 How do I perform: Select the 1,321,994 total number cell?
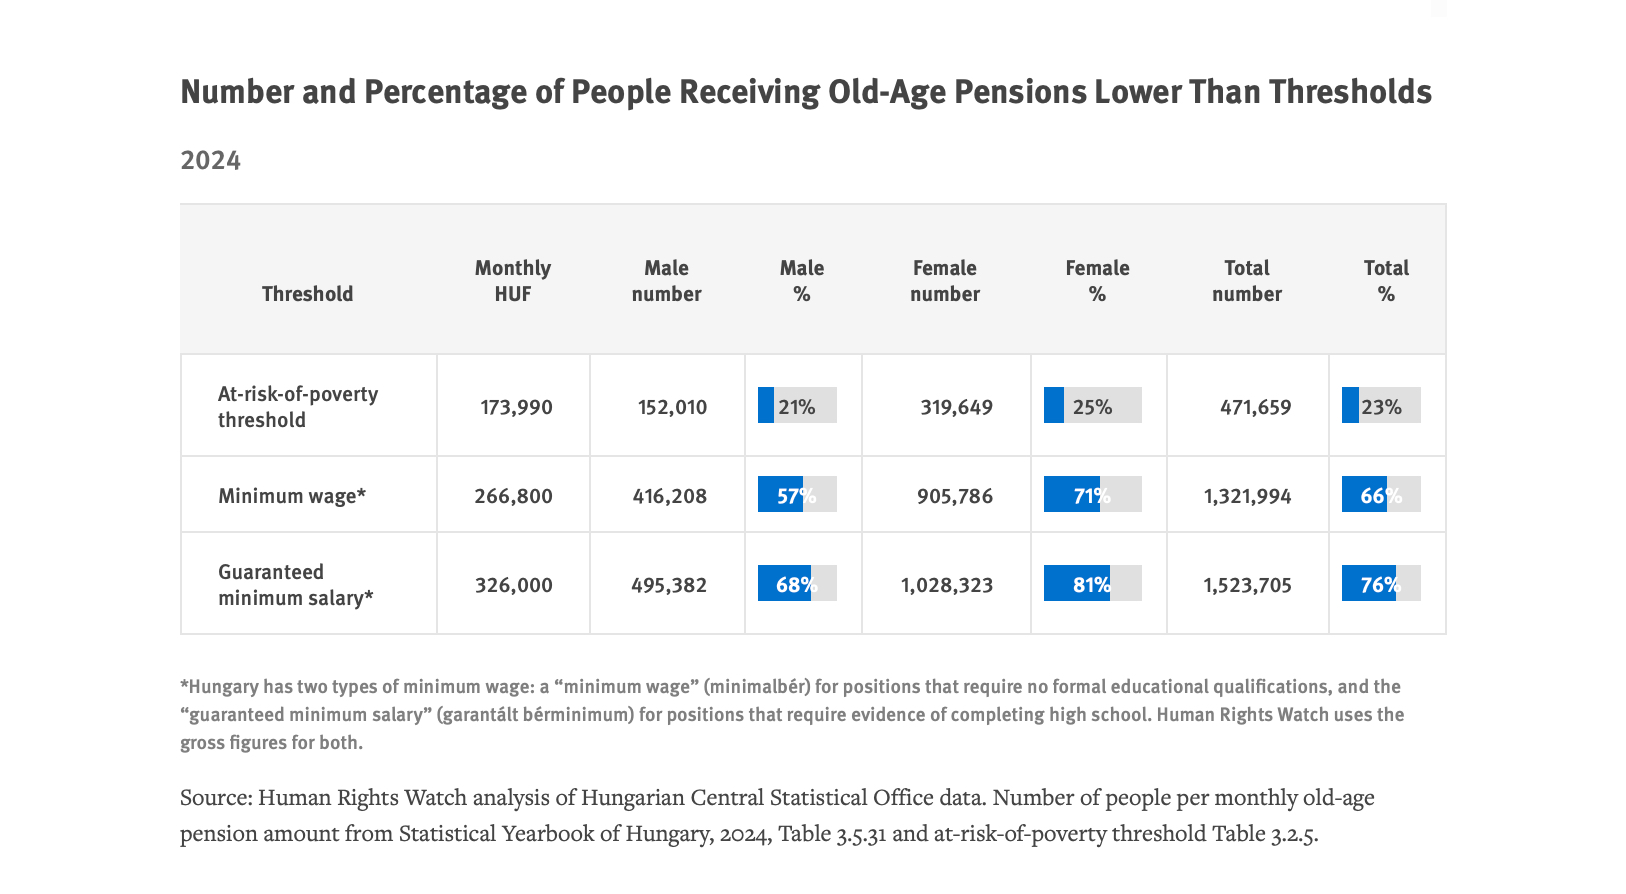[1247, 497]
